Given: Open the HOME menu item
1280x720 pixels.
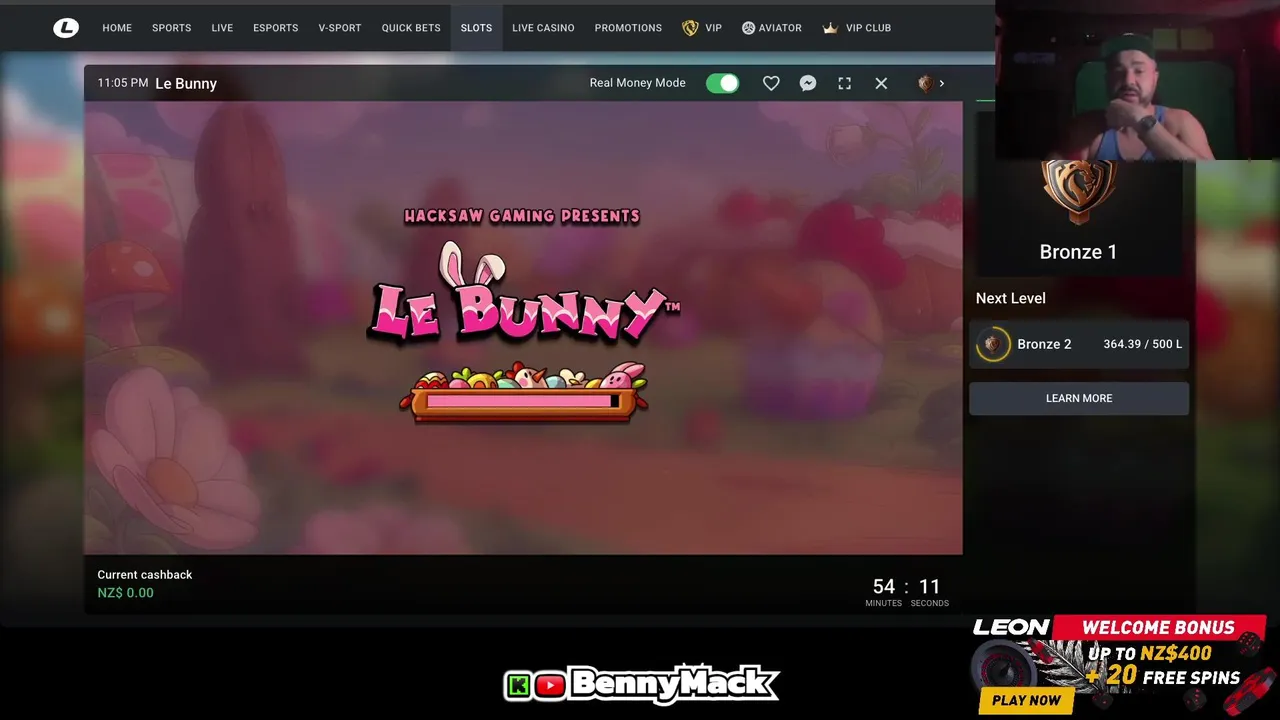Looking at the screenshot, I should 117,28.
